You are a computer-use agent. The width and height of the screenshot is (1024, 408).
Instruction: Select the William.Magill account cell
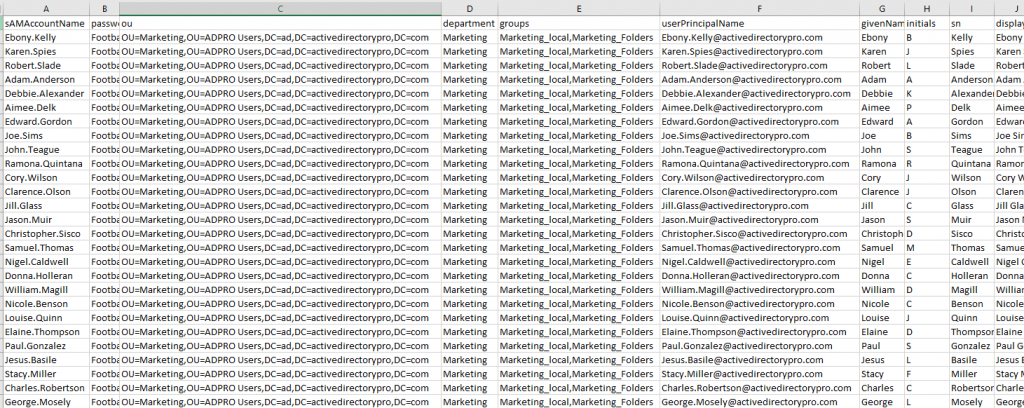click(x=46, y=290)
